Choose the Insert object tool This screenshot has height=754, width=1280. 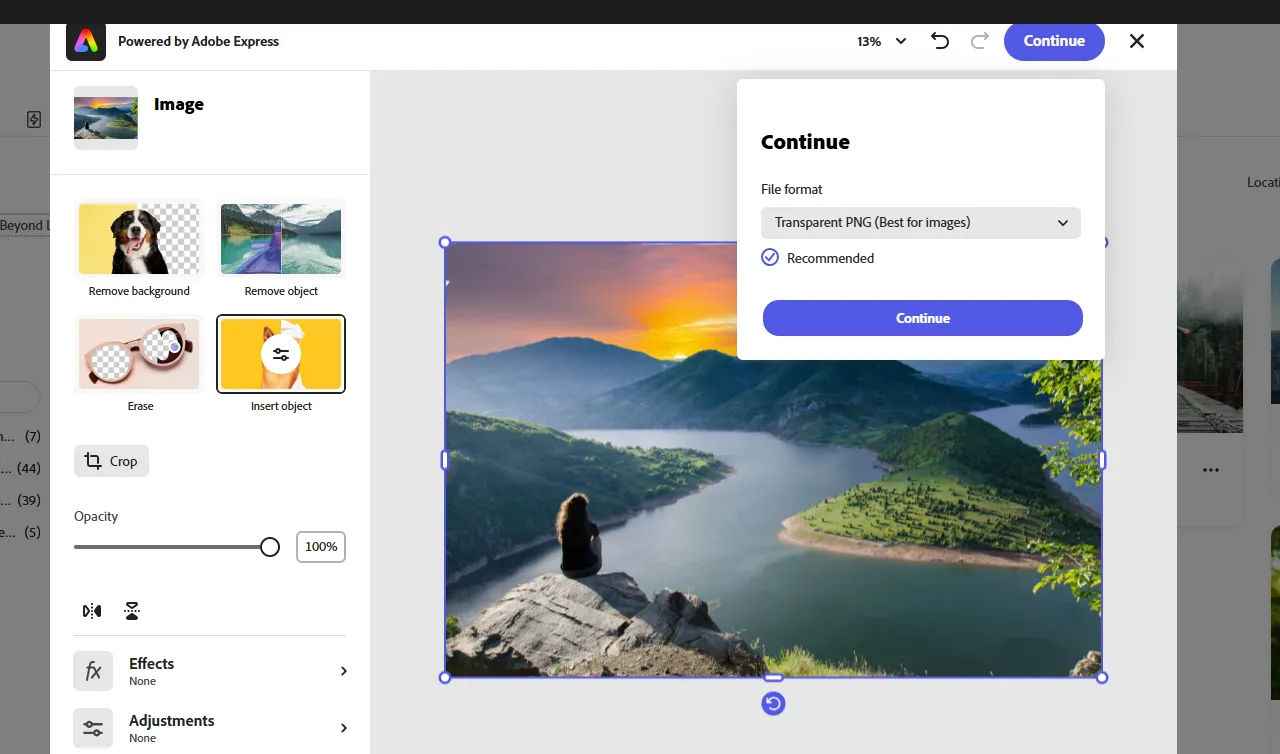[281, 365]
